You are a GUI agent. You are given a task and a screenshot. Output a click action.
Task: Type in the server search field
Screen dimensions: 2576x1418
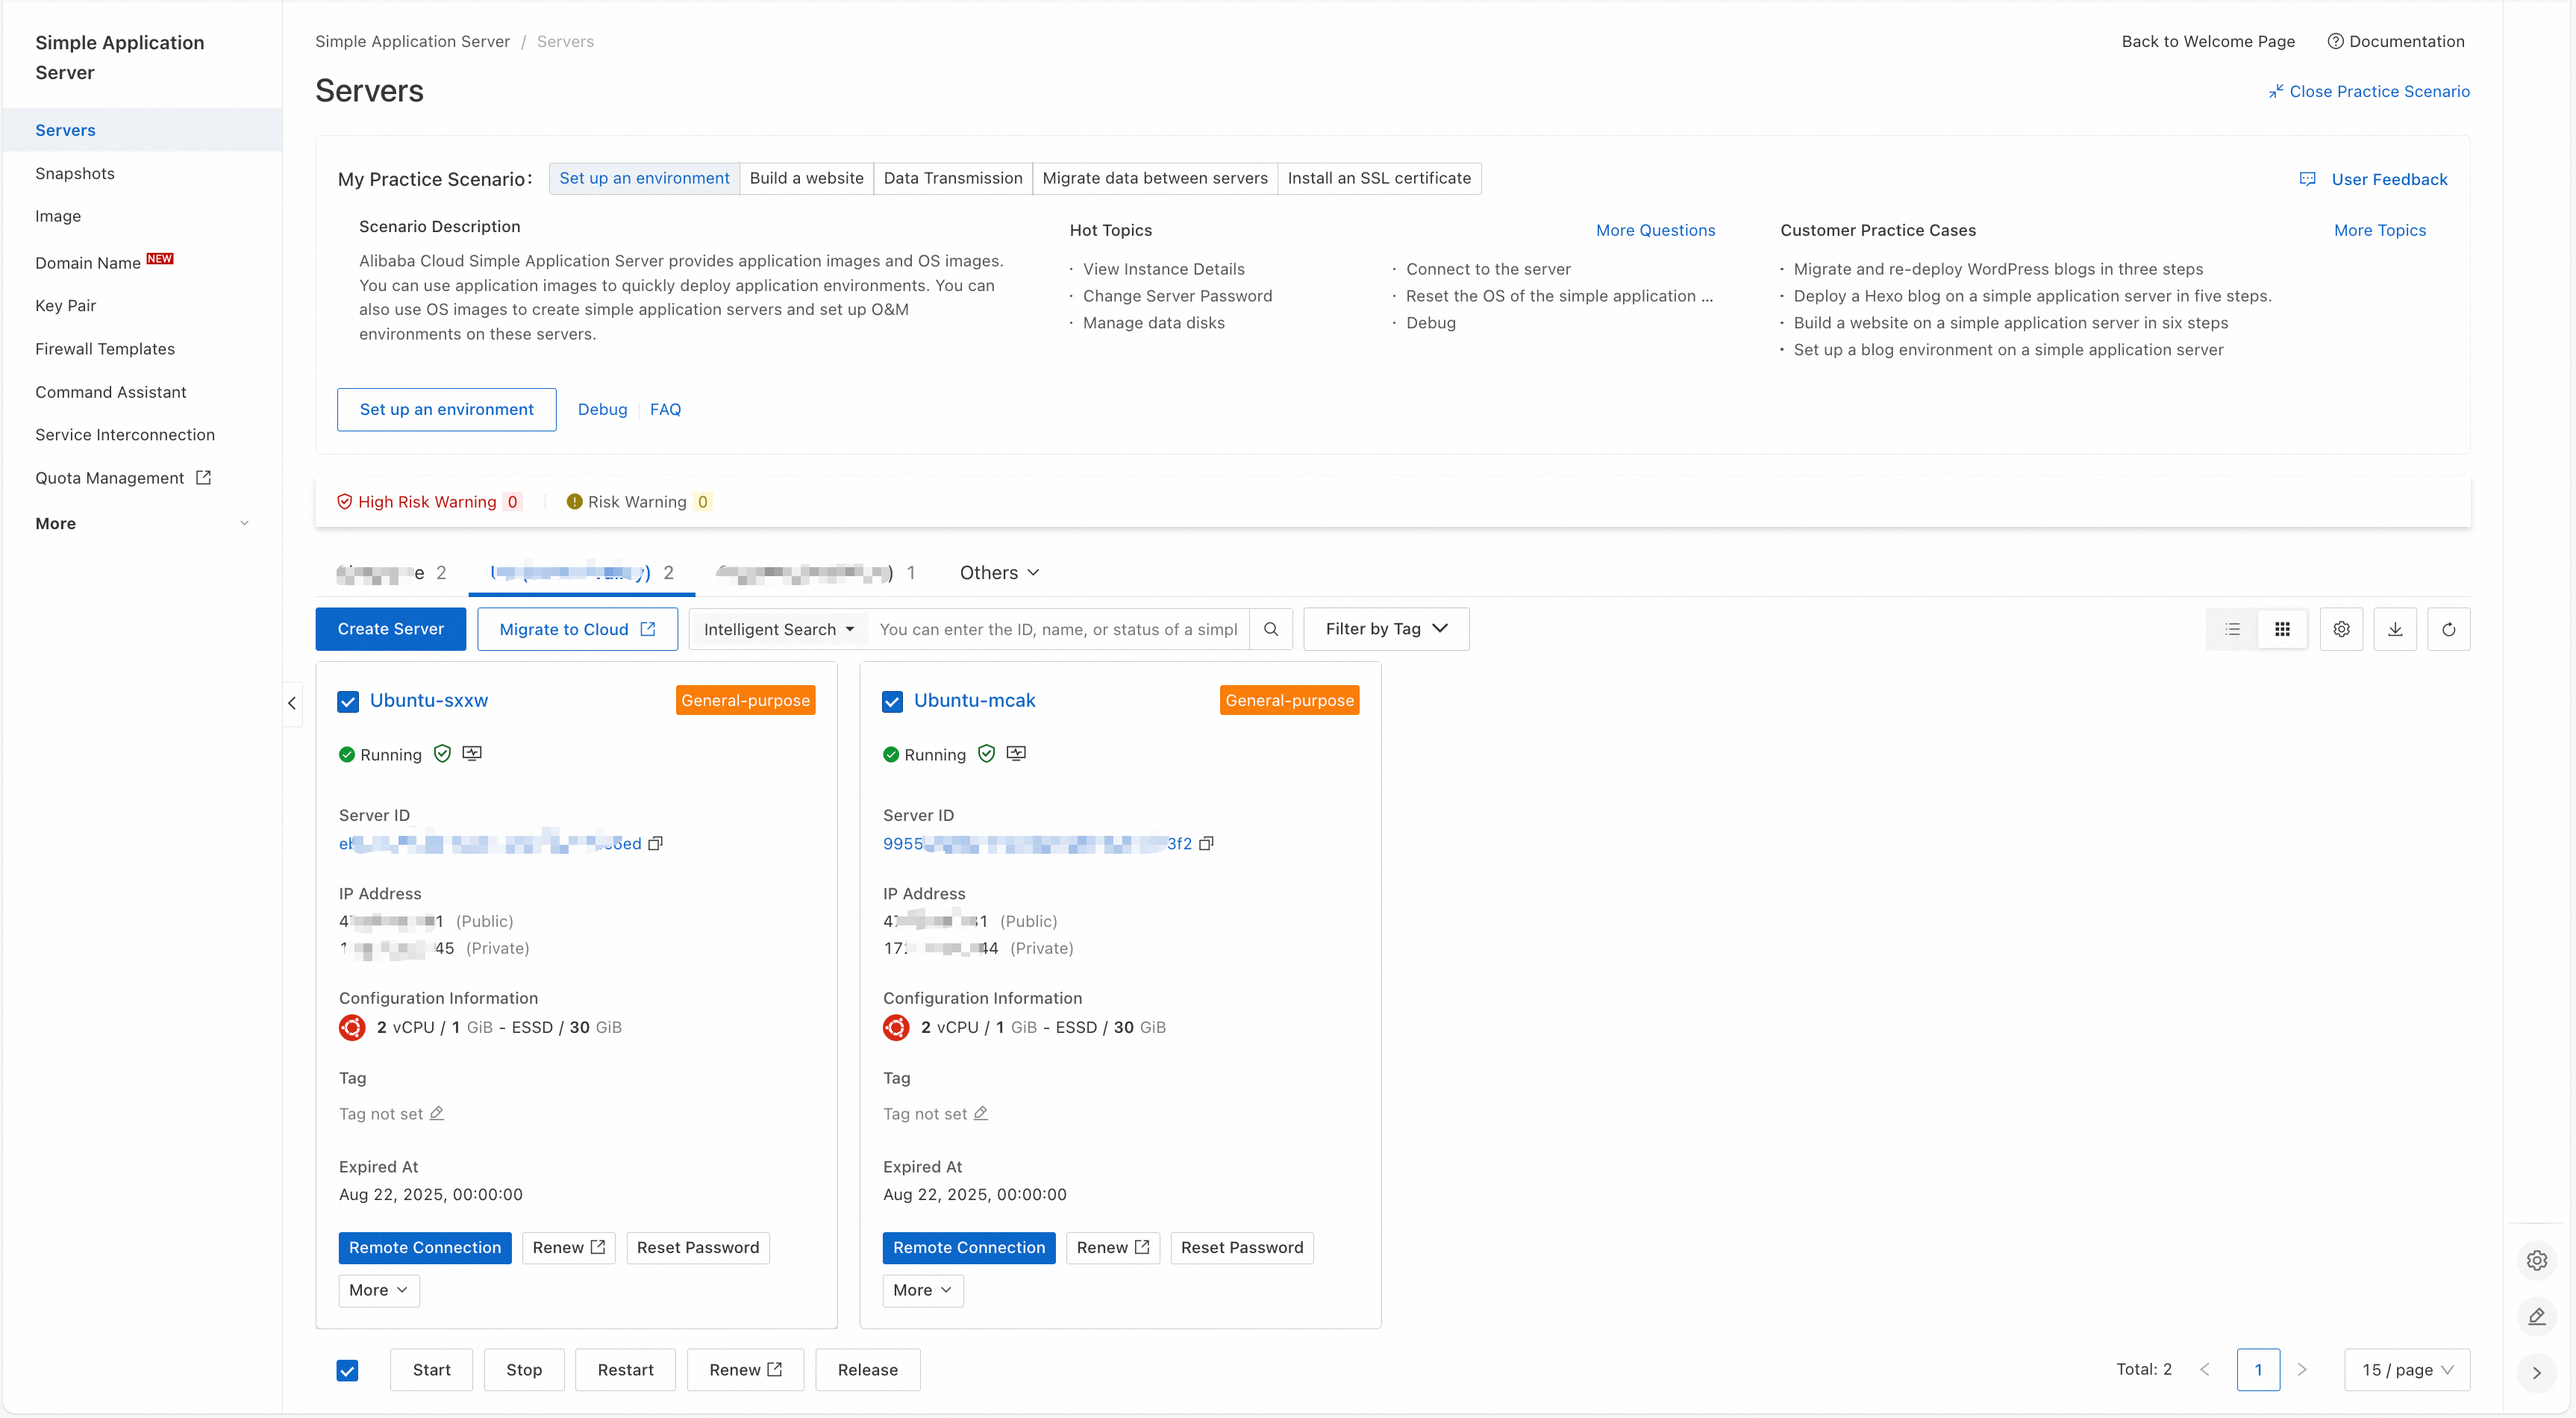tap(1058, 629)
